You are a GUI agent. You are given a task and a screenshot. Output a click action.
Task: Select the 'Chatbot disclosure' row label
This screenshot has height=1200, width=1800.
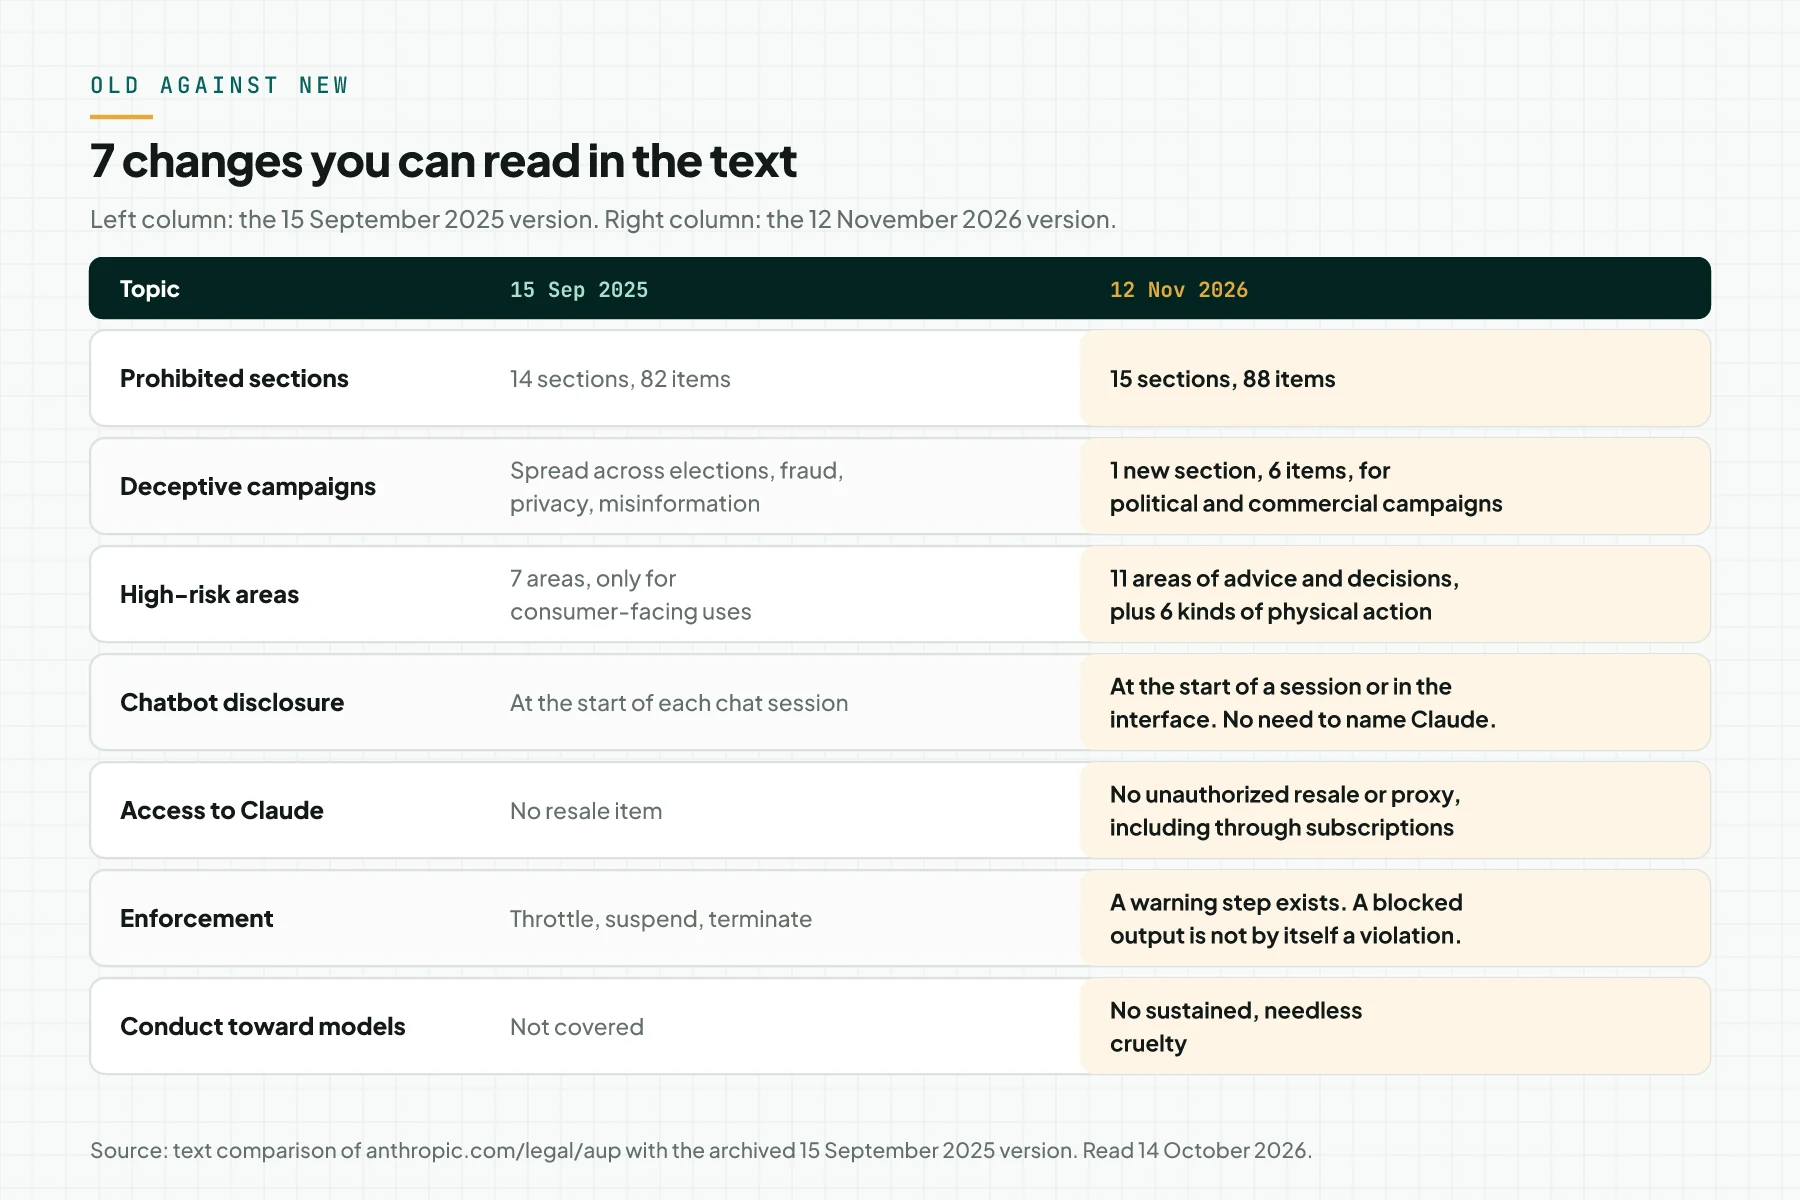232,702
